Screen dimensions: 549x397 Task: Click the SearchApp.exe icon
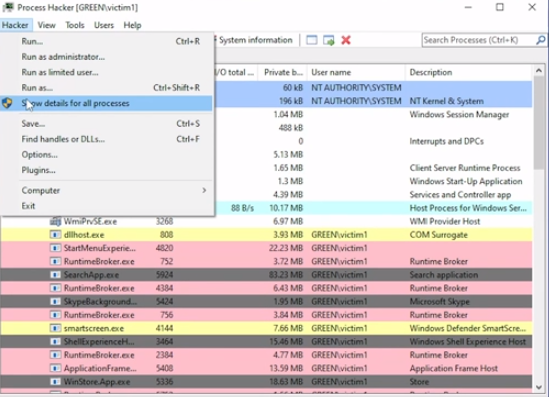click(x=55, y=275)
